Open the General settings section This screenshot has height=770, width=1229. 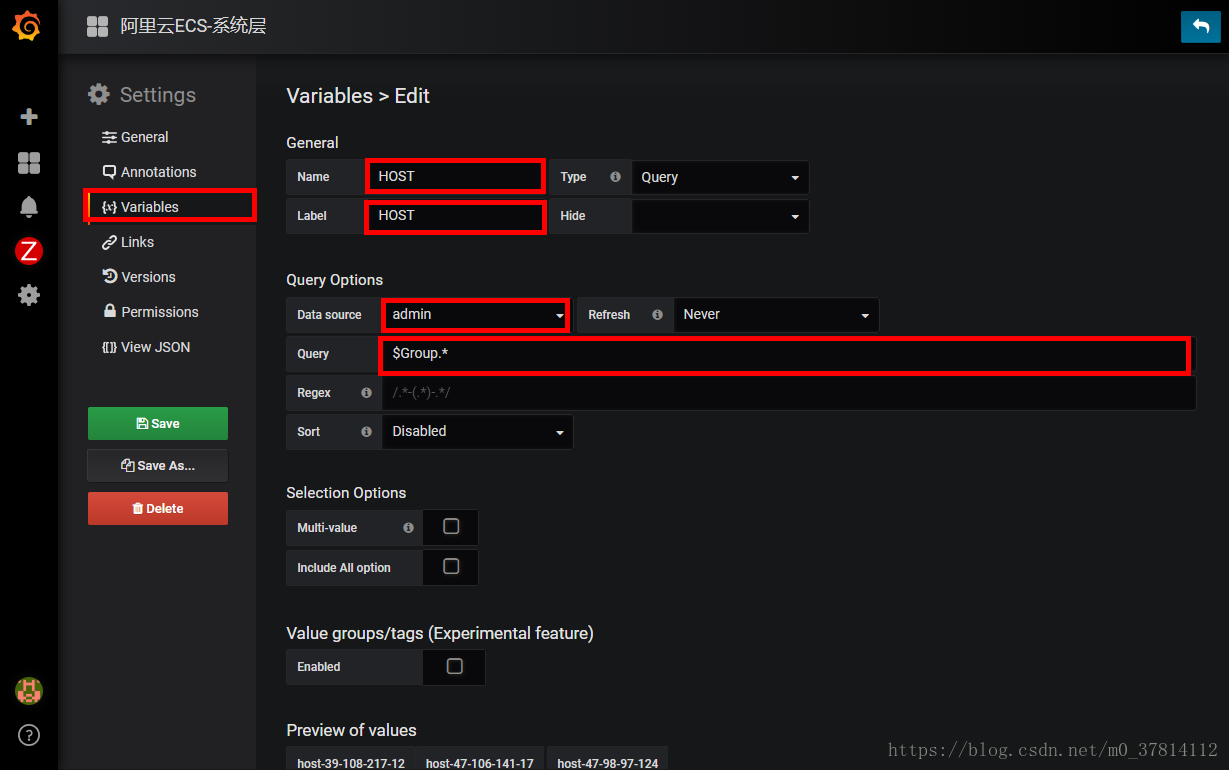coord(135,137)
